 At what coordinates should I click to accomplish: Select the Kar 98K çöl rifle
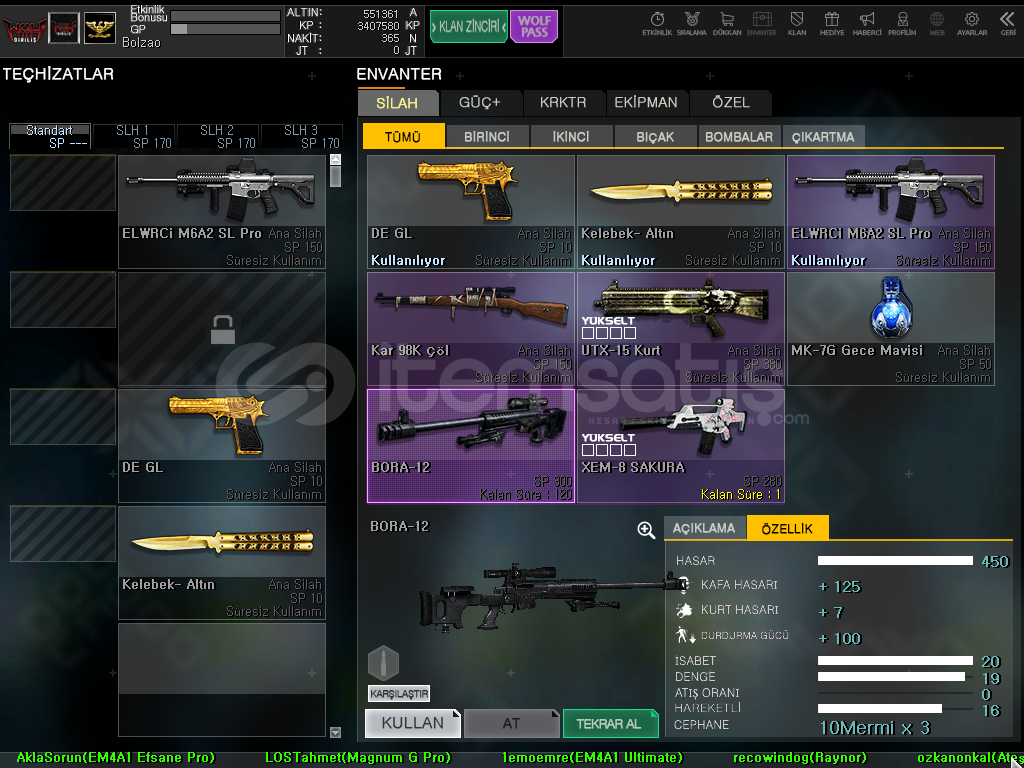click(x=471, y=328)
